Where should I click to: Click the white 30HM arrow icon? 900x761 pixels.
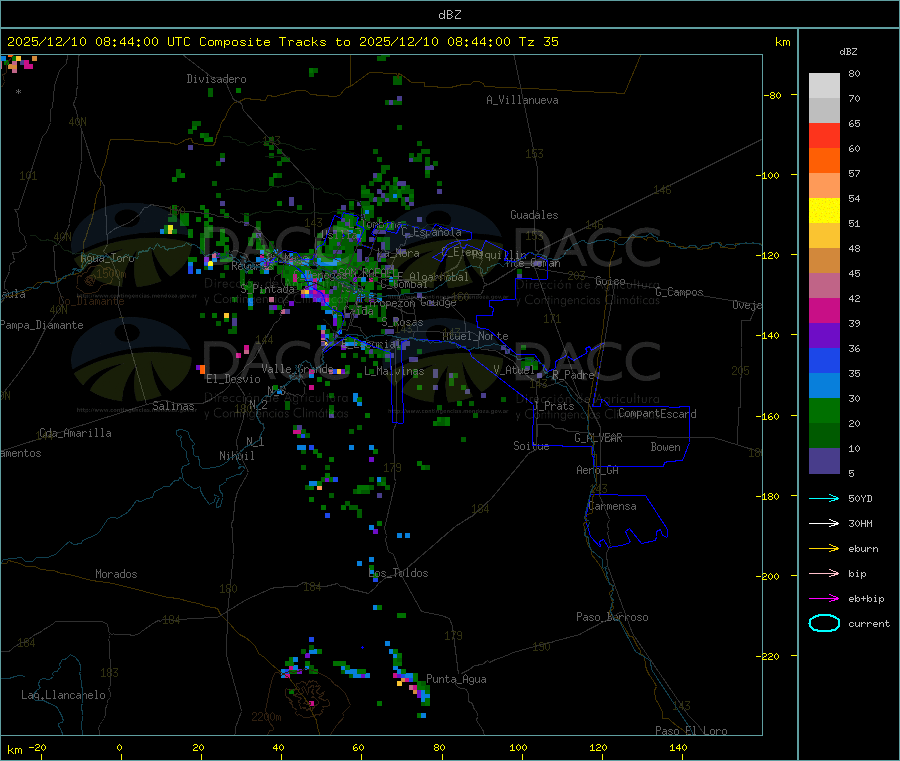(x=824, y=523)
